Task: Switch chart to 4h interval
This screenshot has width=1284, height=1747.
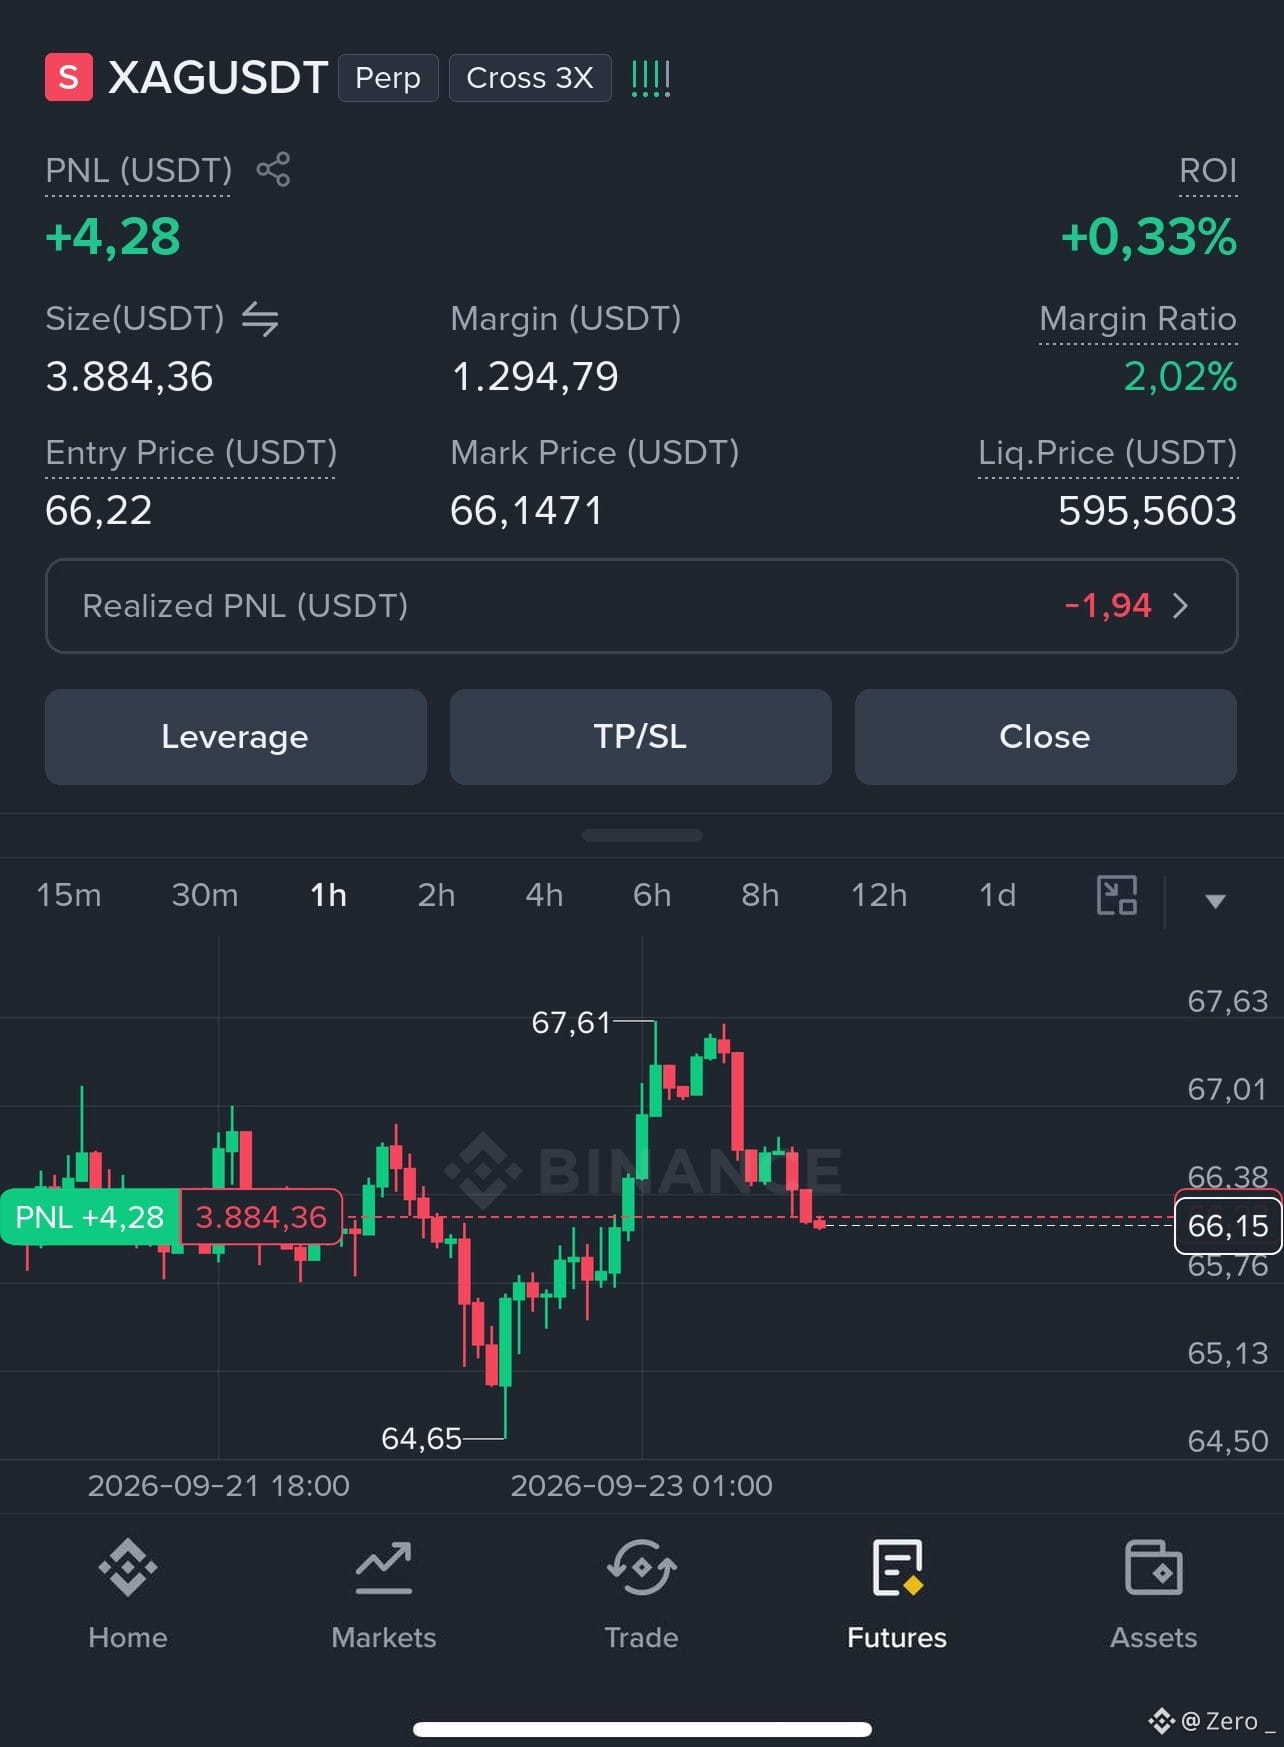Action: [x=544, y=895]
